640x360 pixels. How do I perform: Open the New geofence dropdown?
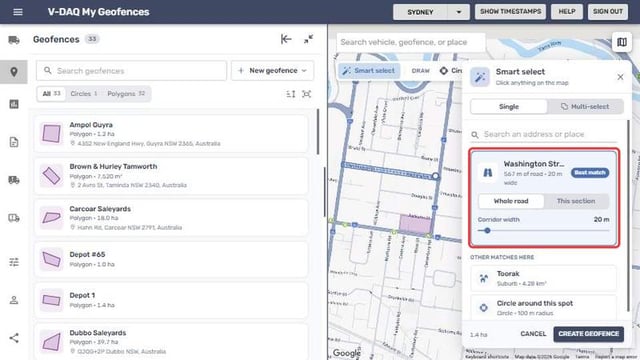pyautogui.click(x=273, y=71)
